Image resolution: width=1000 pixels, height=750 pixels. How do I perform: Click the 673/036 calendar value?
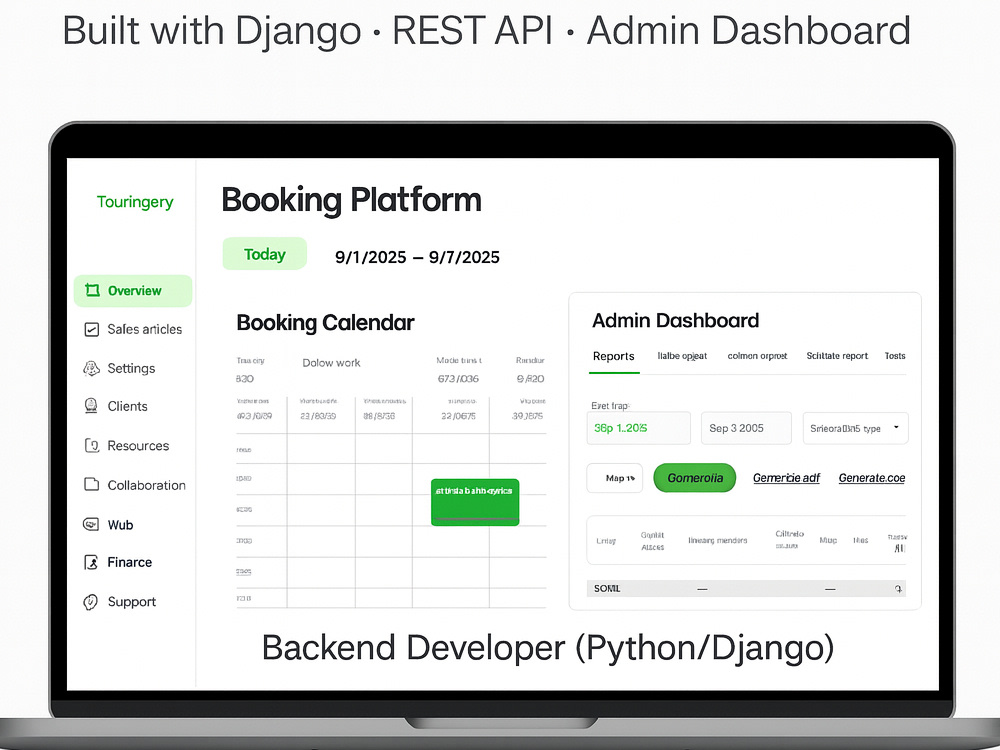[458, 379]
